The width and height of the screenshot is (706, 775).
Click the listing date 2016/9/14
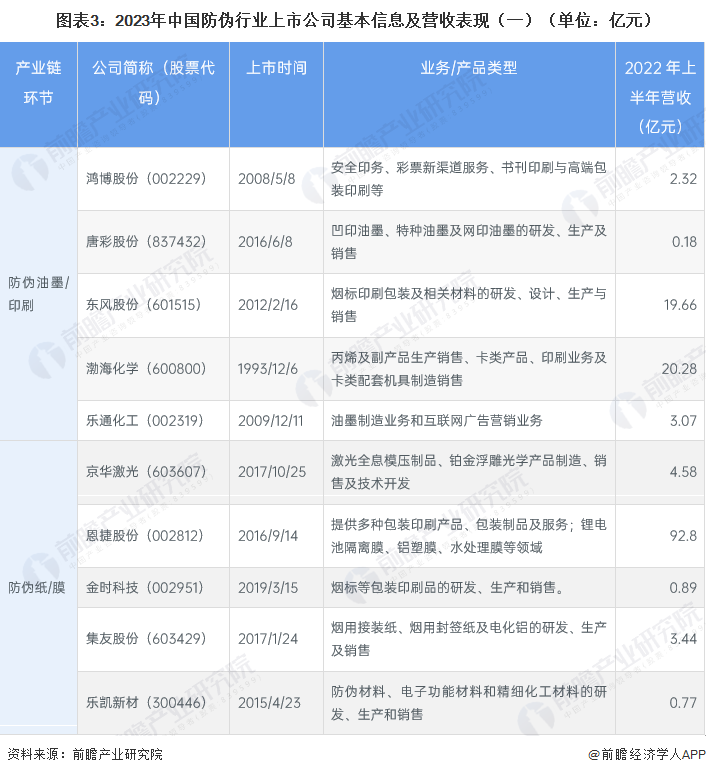268,535
